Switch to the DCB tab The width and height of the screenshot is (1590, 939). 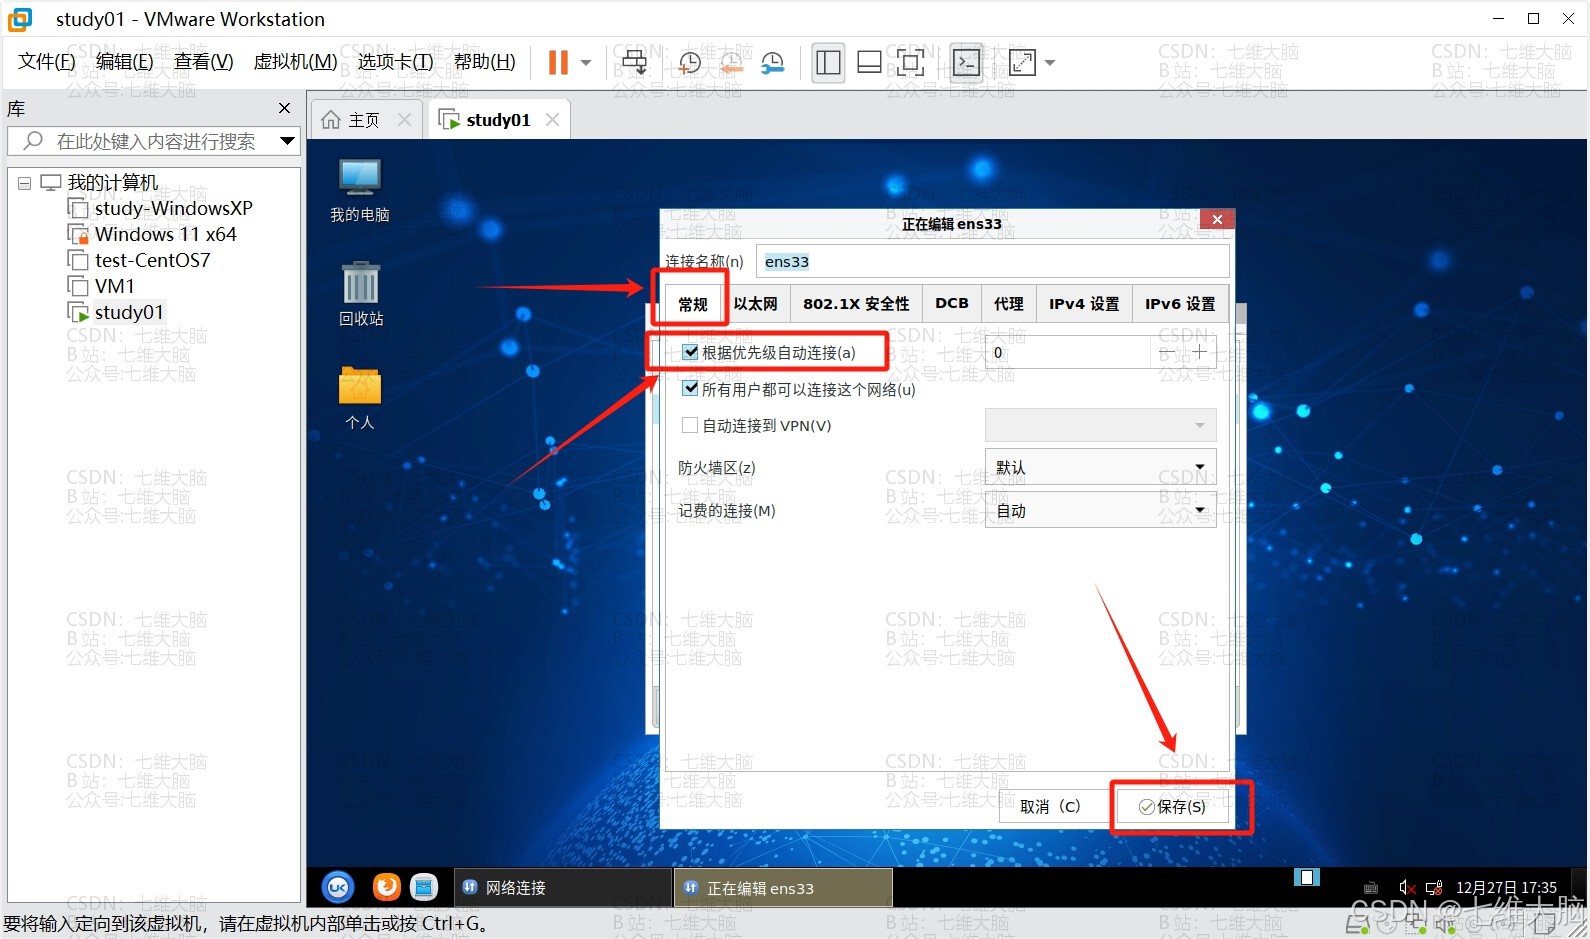951,304
